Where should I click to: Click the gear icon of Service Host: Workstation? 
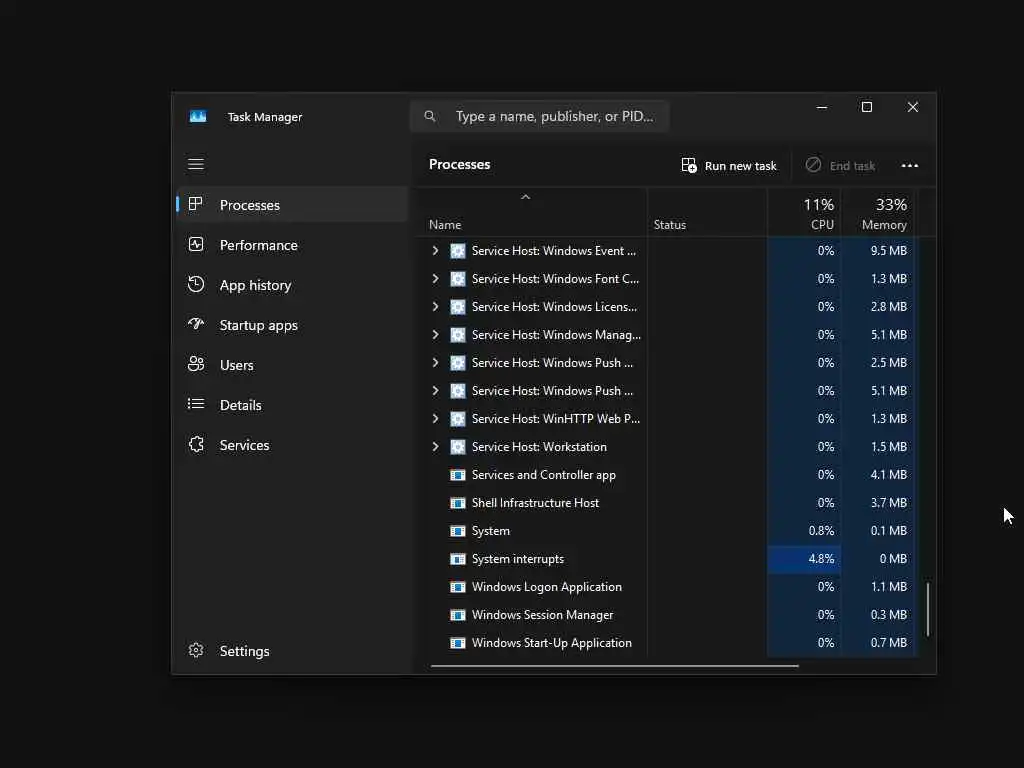coord(458,447)
